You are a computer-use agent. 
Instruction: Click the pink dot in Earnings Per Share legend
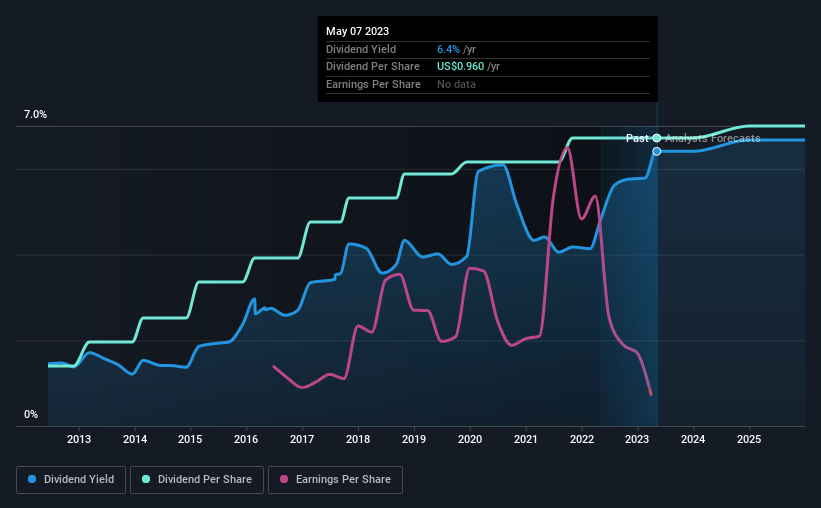(x=284, y=479)
